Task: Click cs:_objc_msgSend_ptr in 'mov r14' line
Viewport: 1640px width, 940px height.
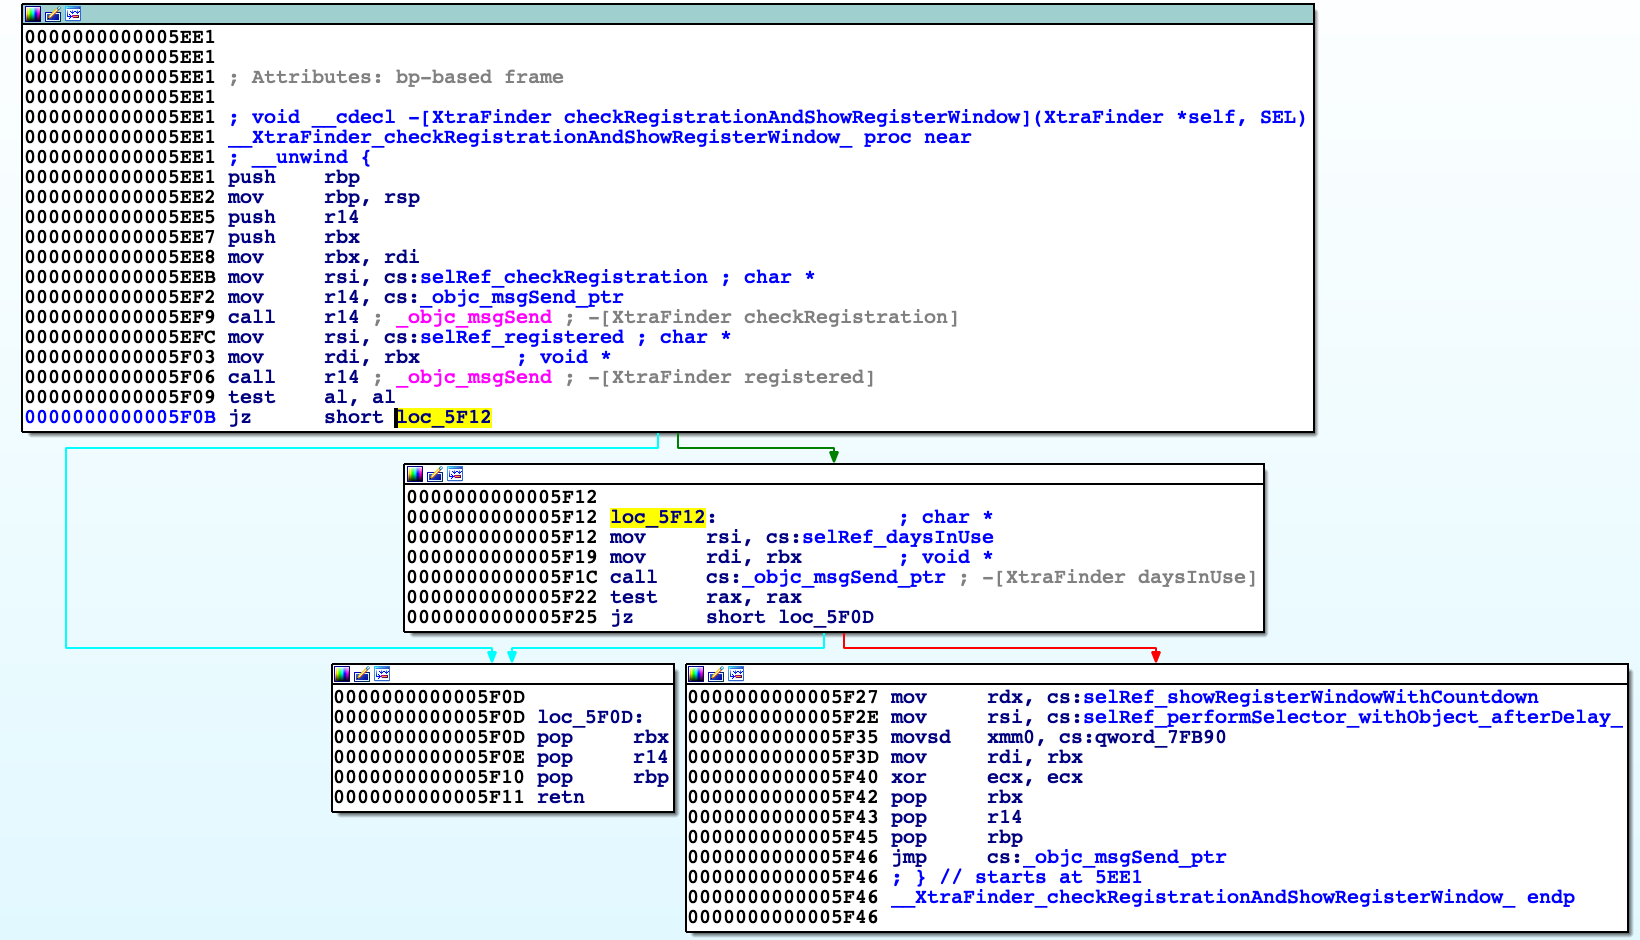Action: point(503,297)
